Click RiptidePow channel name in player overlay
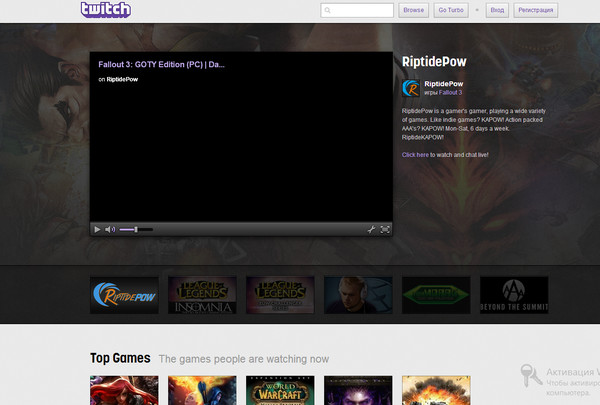Screen dimensions: 600x405 coord(122,79)
